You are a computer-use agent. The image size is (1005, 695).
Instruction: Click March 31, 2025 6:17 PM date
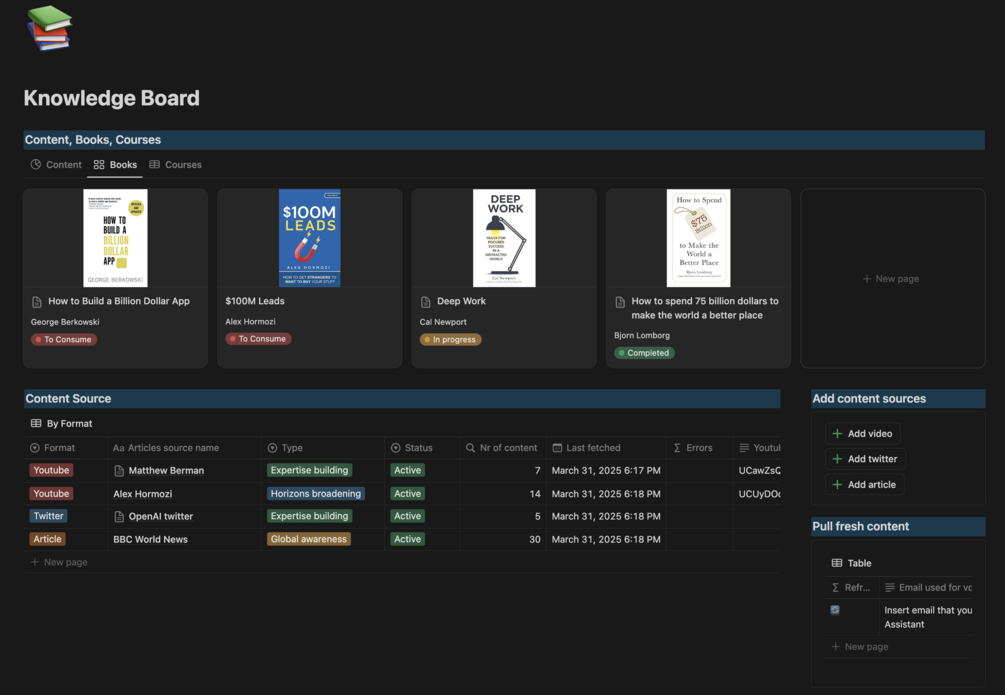tap(606, 471)
